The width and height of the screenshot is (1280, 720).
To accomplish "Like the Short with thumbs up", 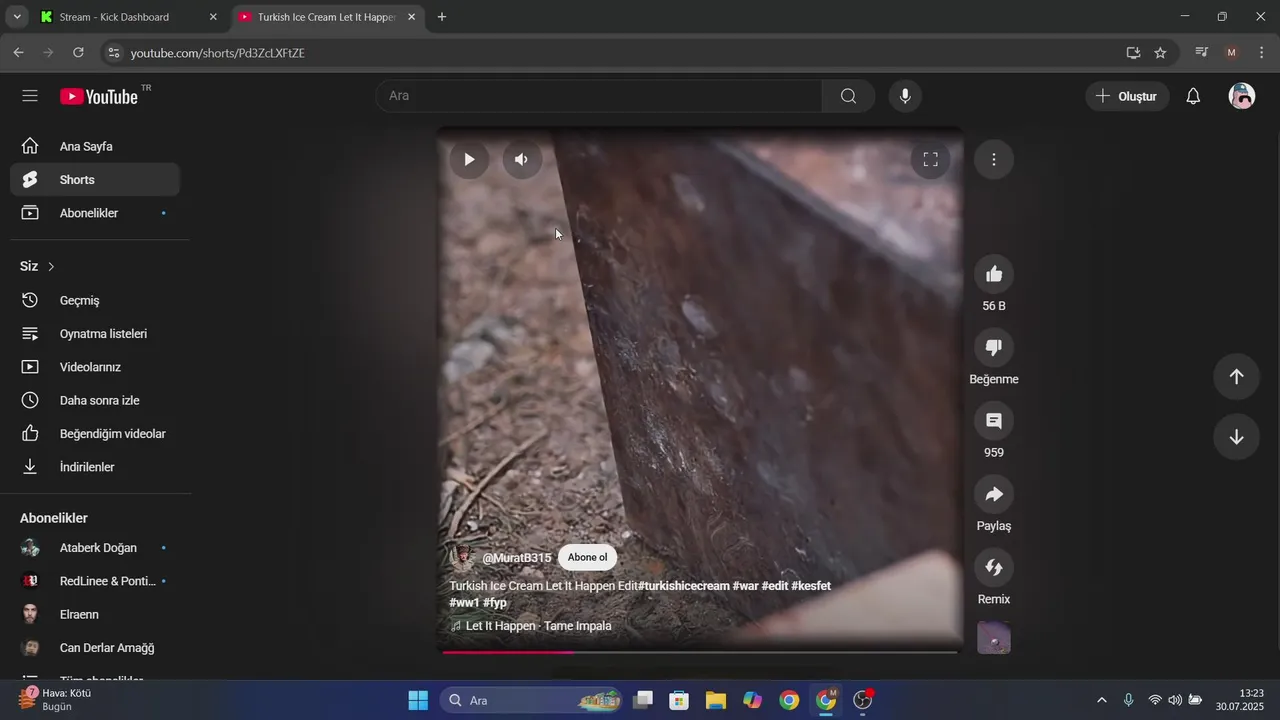I will [994, 274].
